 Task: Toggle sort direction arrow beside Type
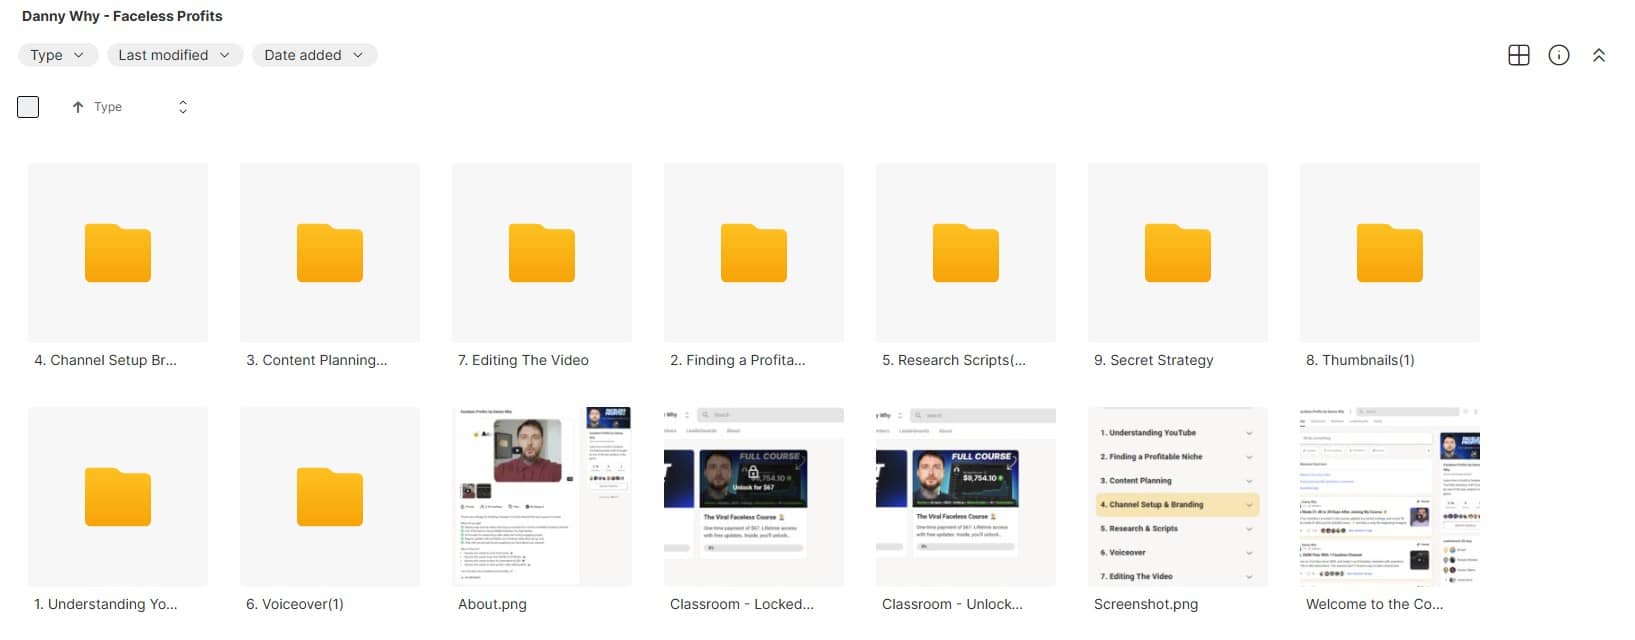point(77,107)
